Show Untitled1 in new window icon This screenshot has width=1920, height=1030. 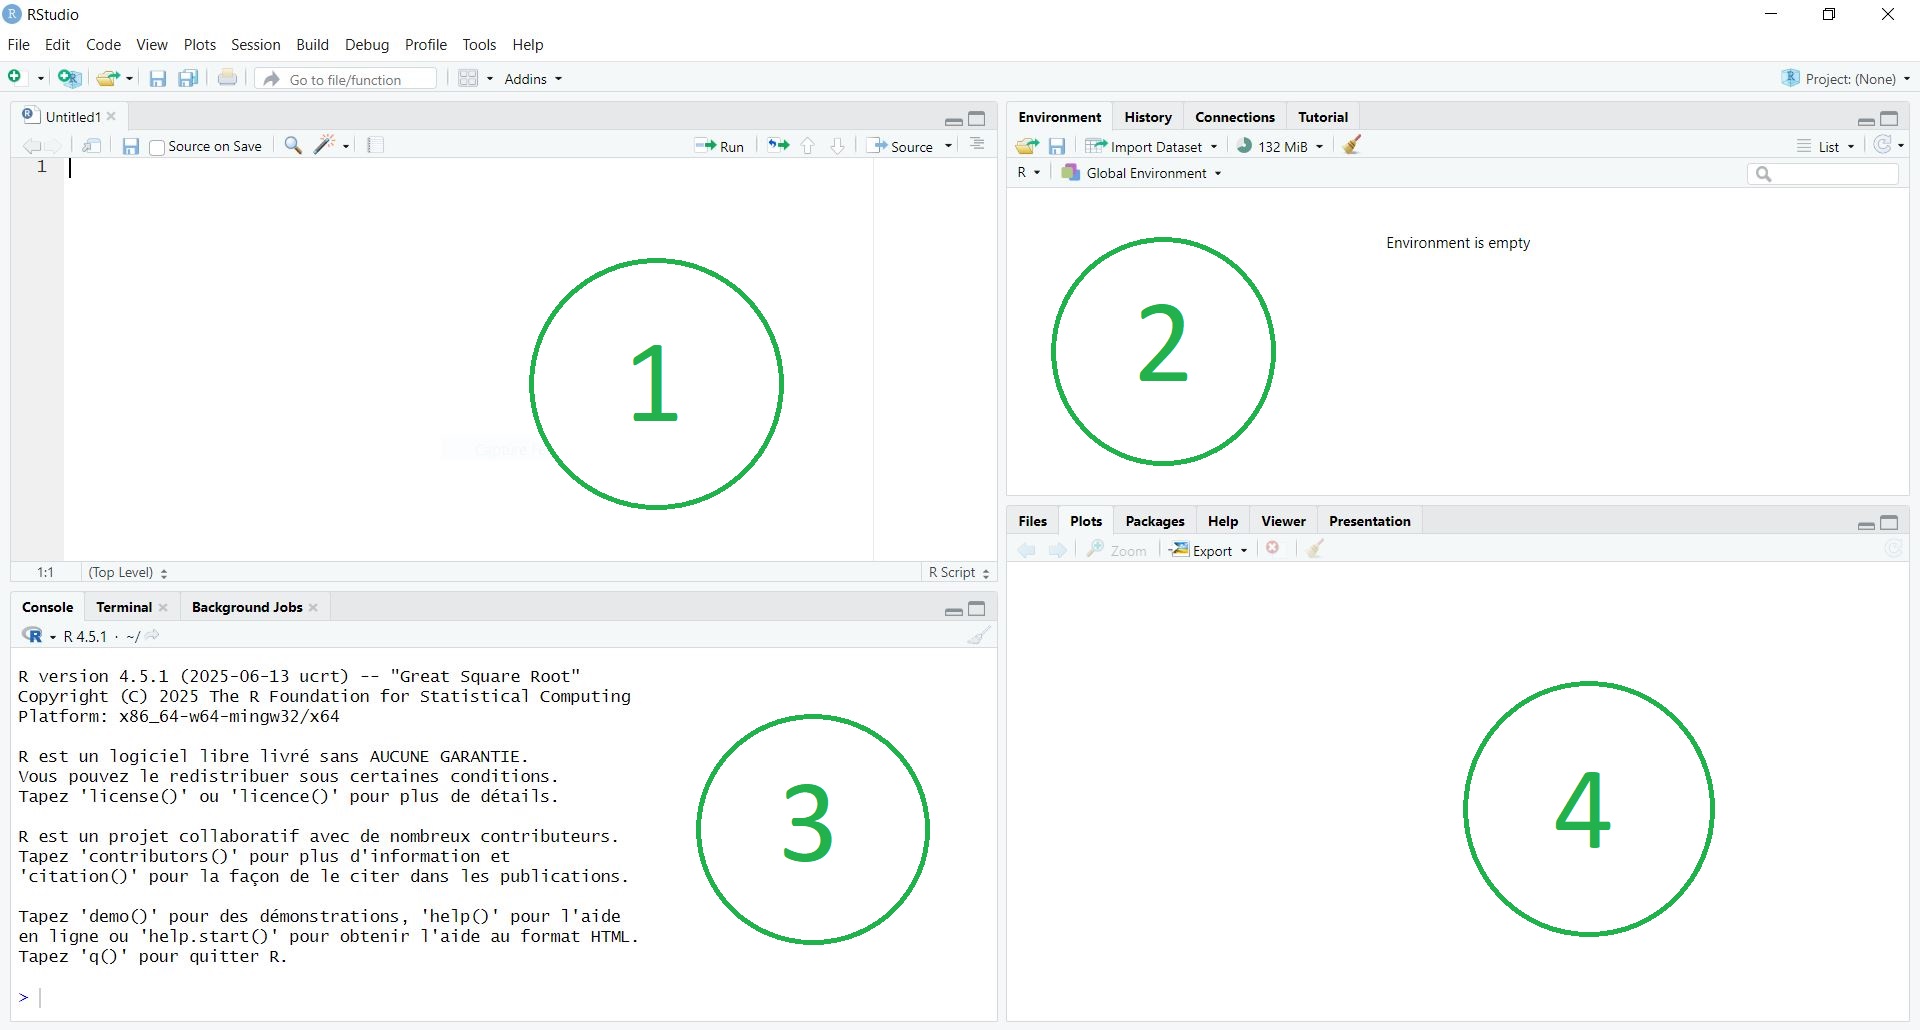point(91,146)
